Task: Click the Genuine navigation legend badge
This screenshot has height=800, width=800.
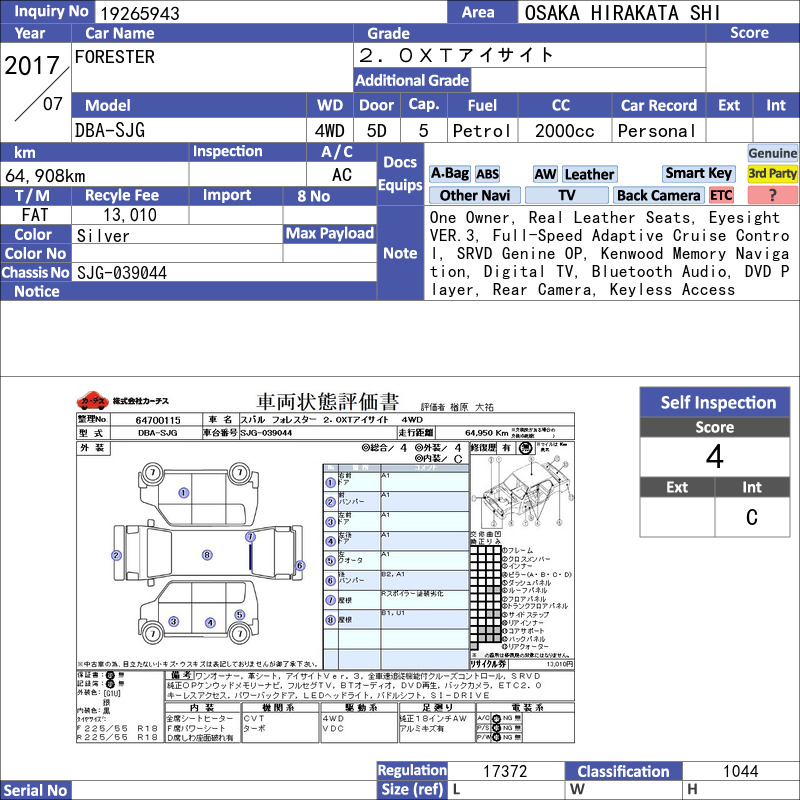Action: coord(772,153)
